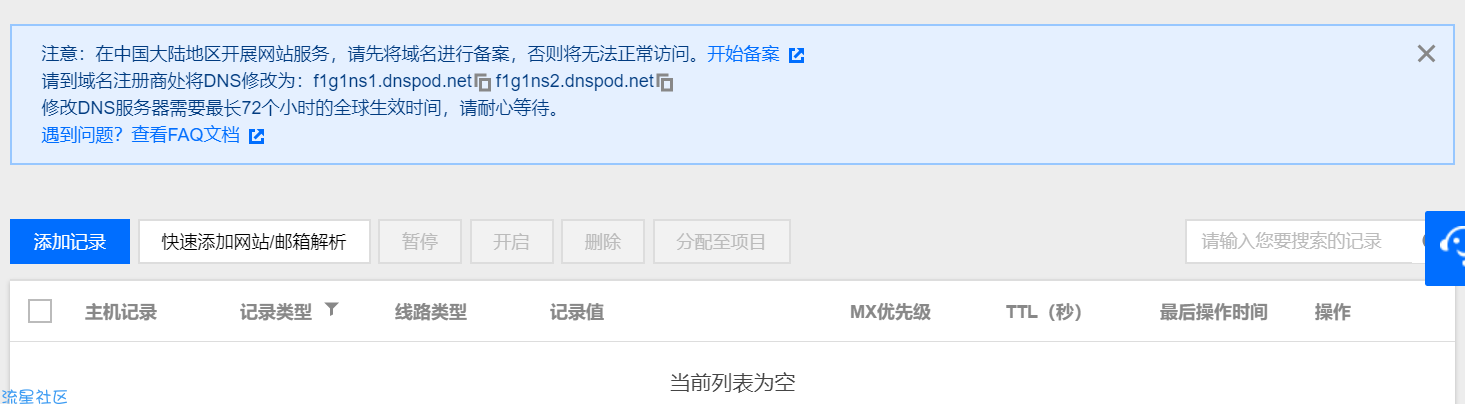Open the 流星社区 link
This screenshot has height=404, width=1465.
[x=34, y=397]
